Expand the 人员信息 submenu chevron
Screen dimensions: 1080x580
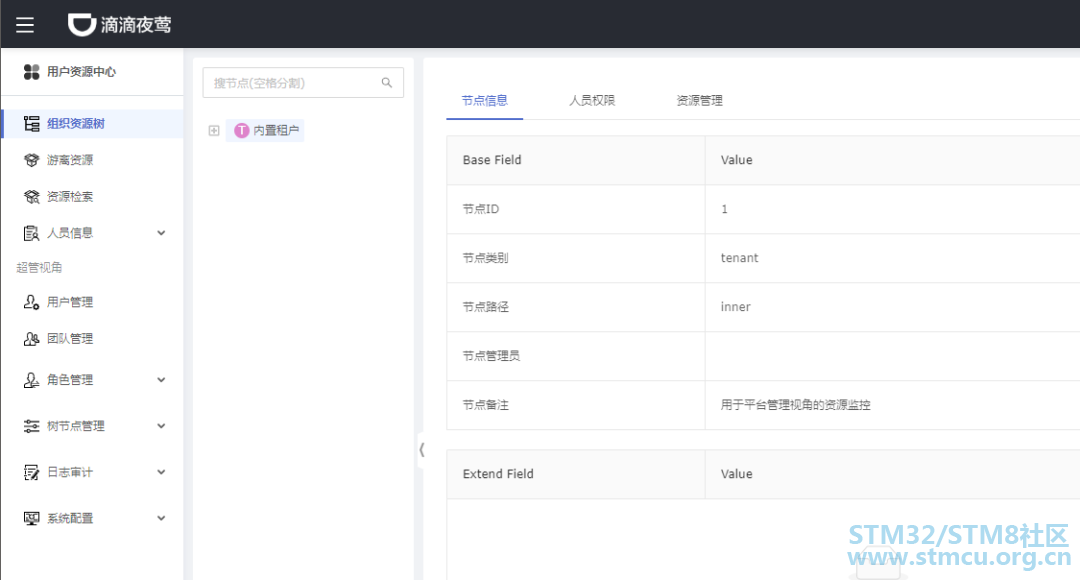161,233
